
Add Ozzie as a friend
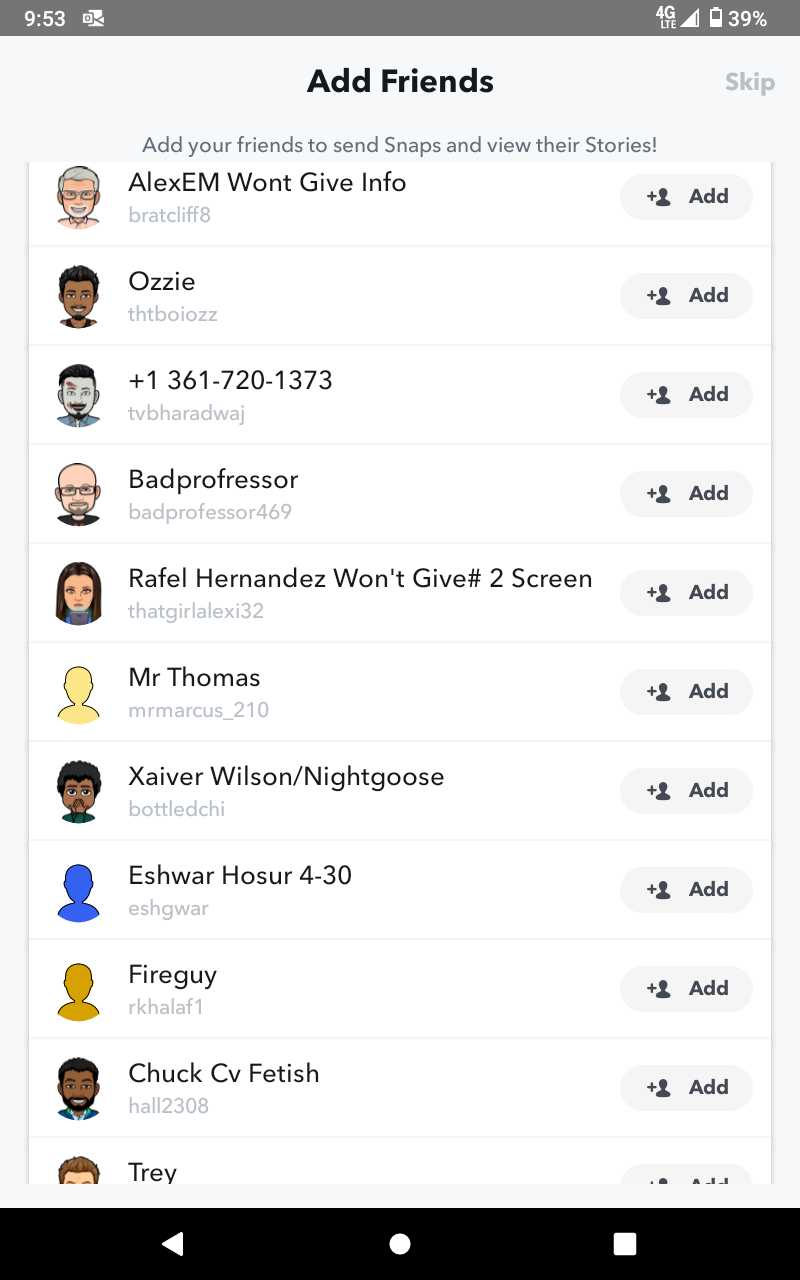click(x=686, y=296)
